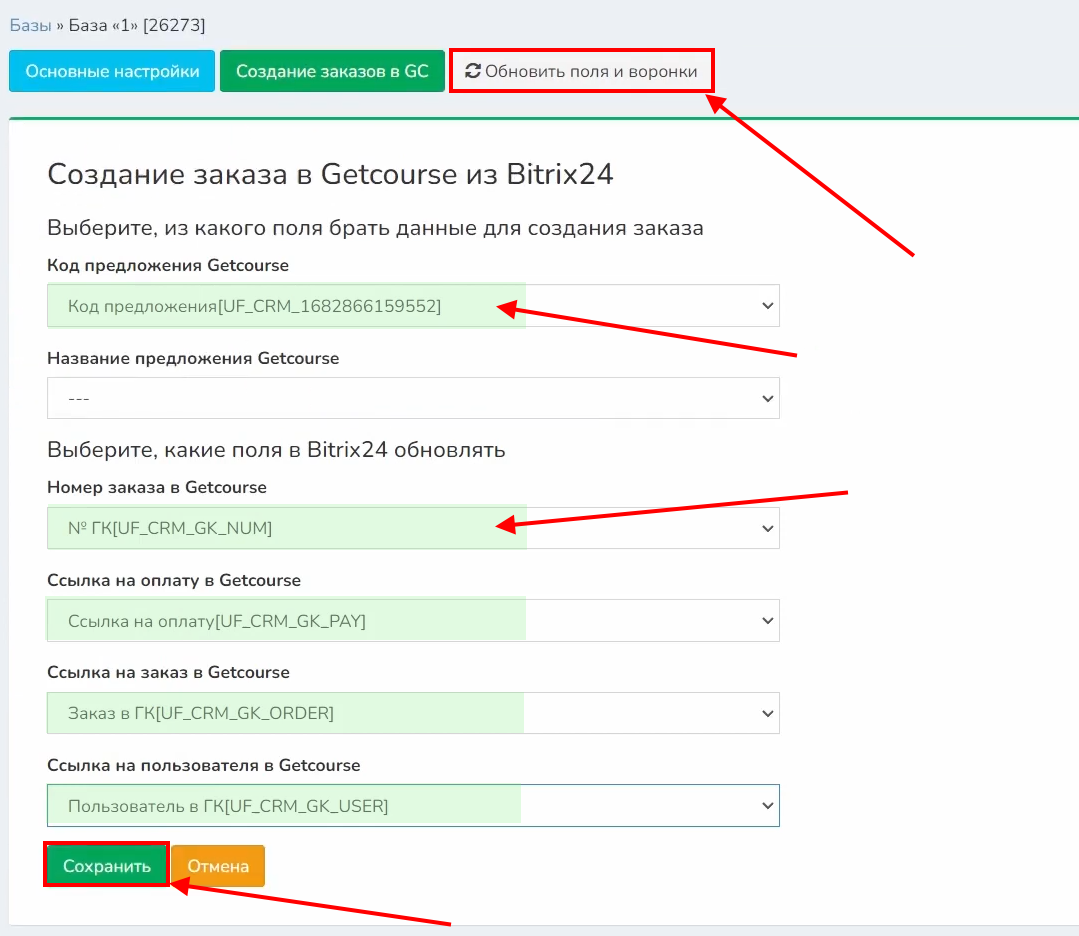
Task: Click the Сохранить button
Action: coord(106,866)
